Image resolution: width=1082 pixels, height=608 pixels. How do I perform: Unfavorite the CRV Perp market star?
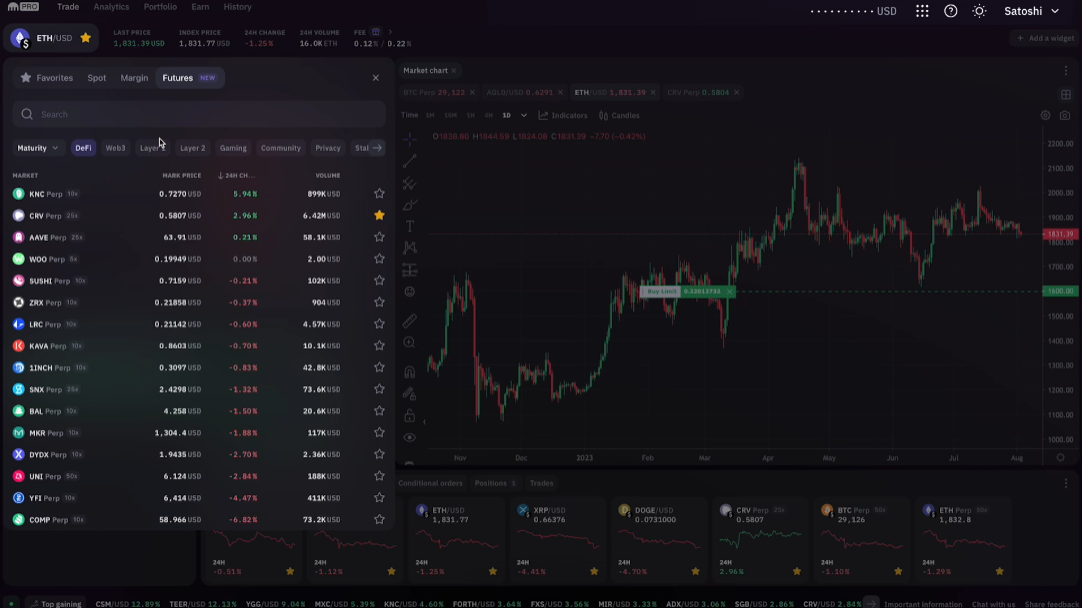point(379,215)
